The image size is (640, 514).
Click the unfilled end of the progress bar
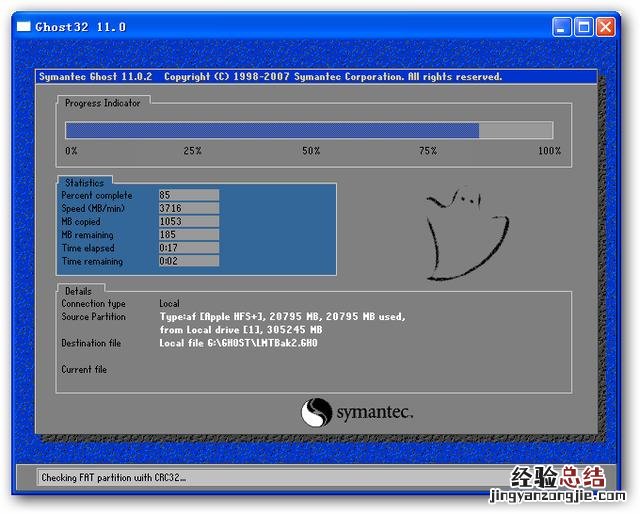(515, 130)
